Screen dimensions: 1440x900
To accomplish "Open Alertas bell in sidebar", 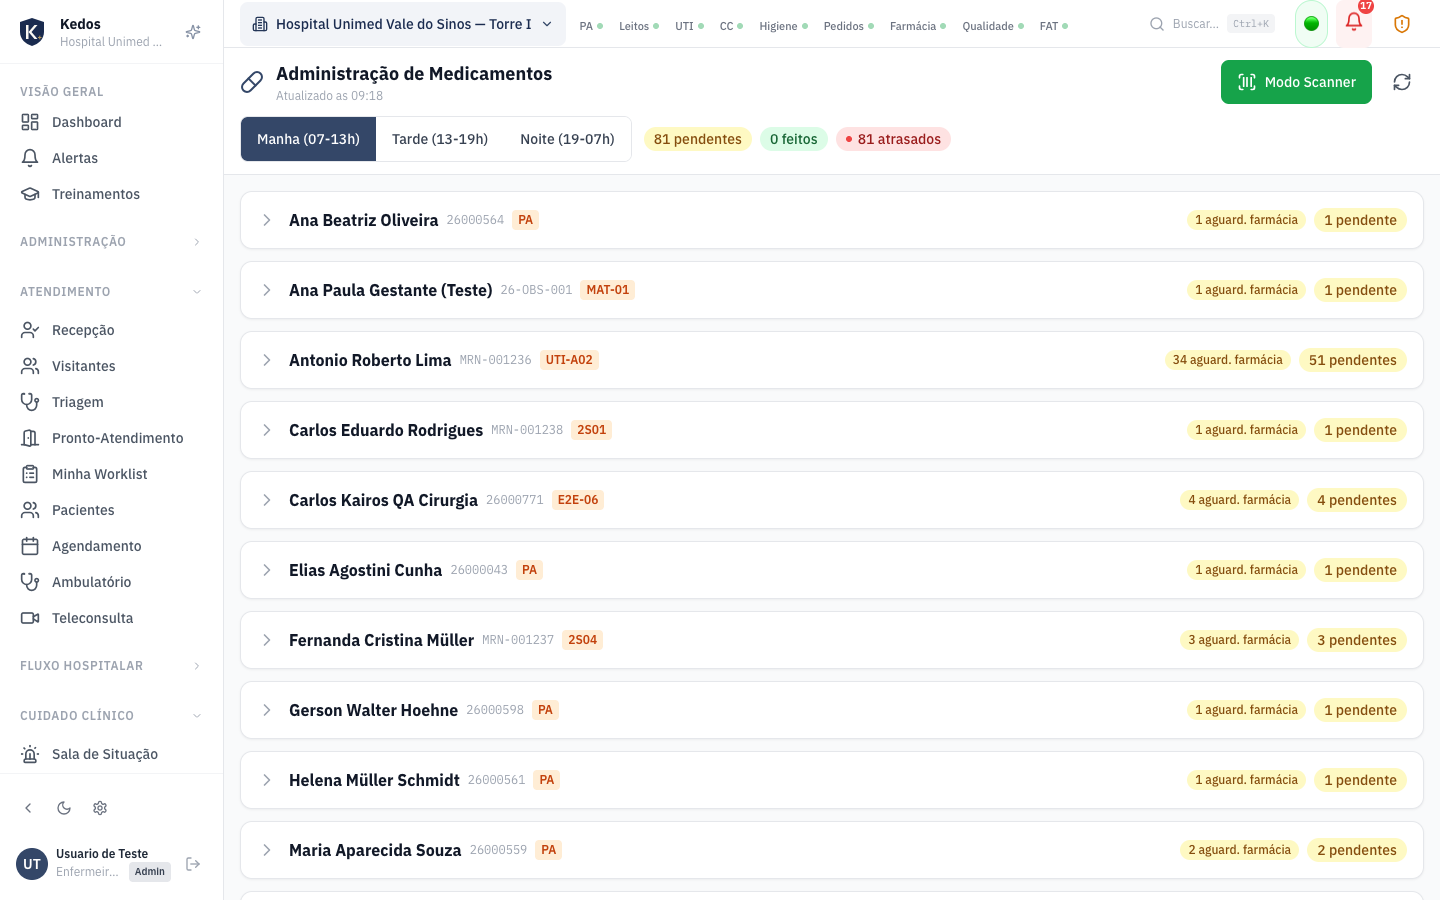I will tap(111, 158).
